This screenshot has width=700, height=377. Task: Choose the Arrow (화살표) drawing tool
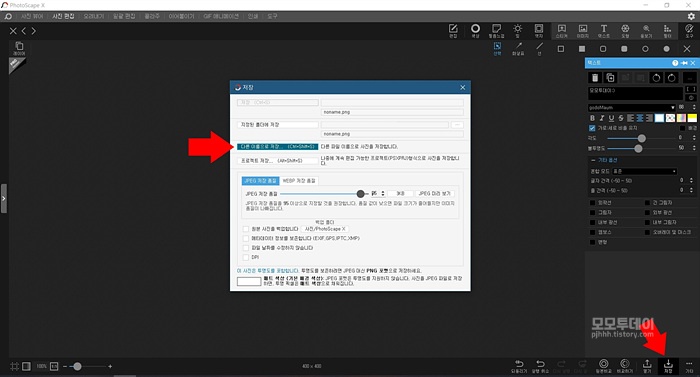pyautogui.click(x=518, y=49)
